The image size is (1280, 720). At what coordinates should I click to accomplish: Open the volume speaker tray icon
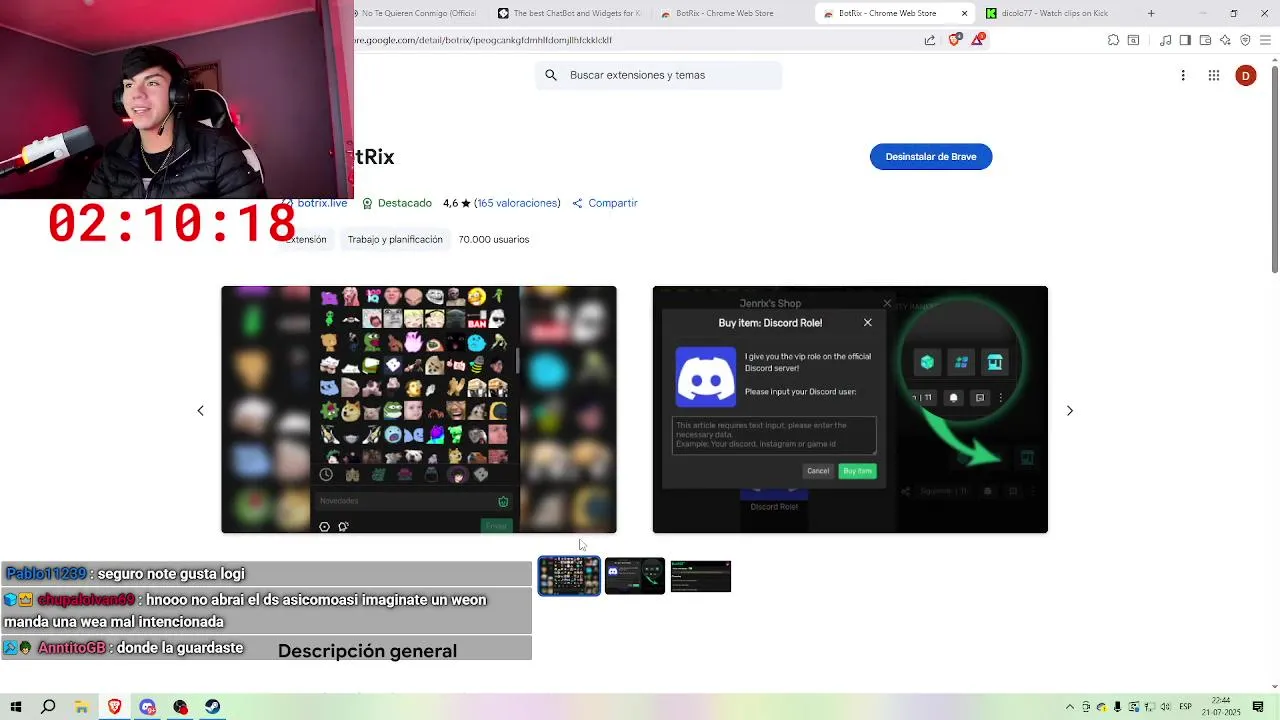click(1166, 707)
